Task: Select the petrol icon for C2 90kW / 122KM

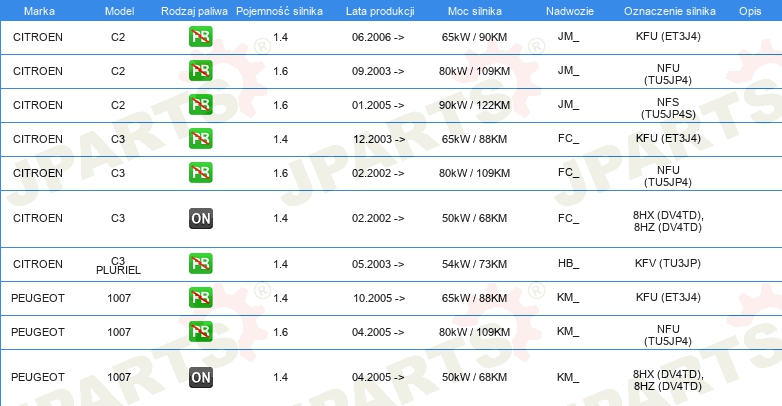Action: (x=200, y=105)
